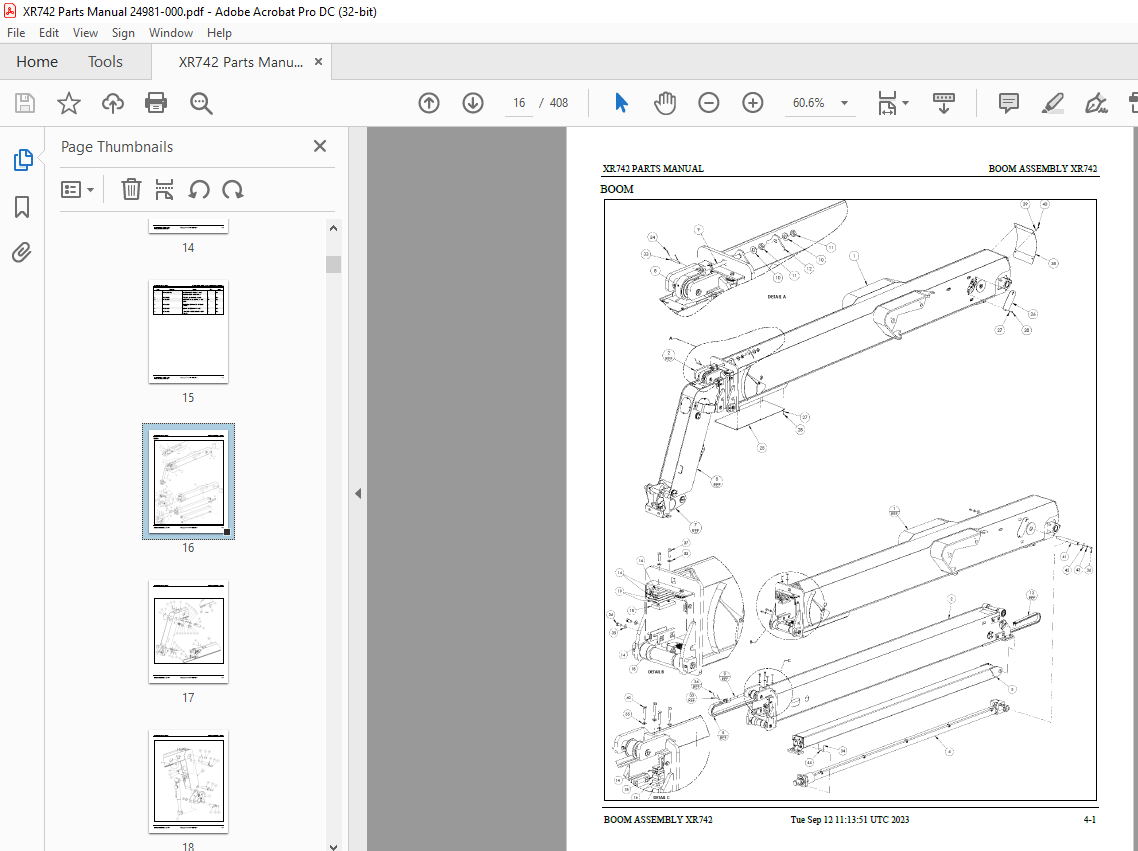
Task: Open the Window menu
Action: pyautogui.click(x=171, y=33)
